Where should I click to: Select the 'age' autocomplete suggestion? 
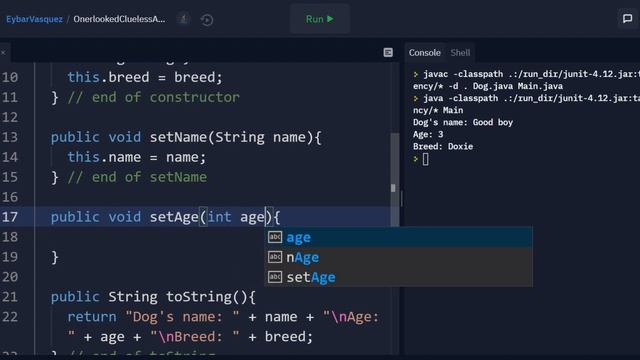click(398, 237)
